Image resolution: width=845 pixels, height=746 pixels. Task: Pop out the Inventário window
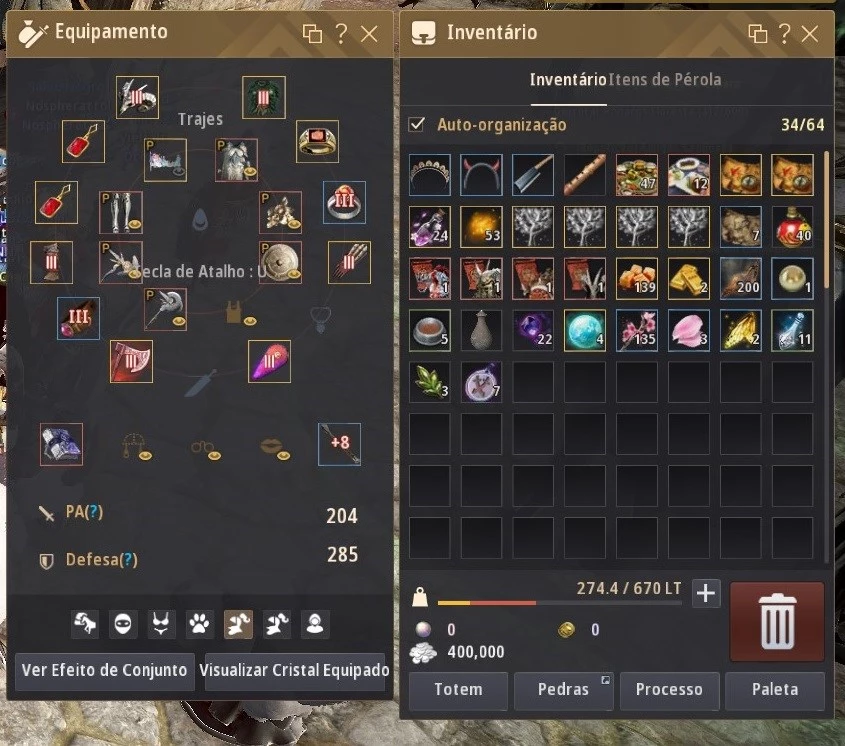tap(758, 34)
